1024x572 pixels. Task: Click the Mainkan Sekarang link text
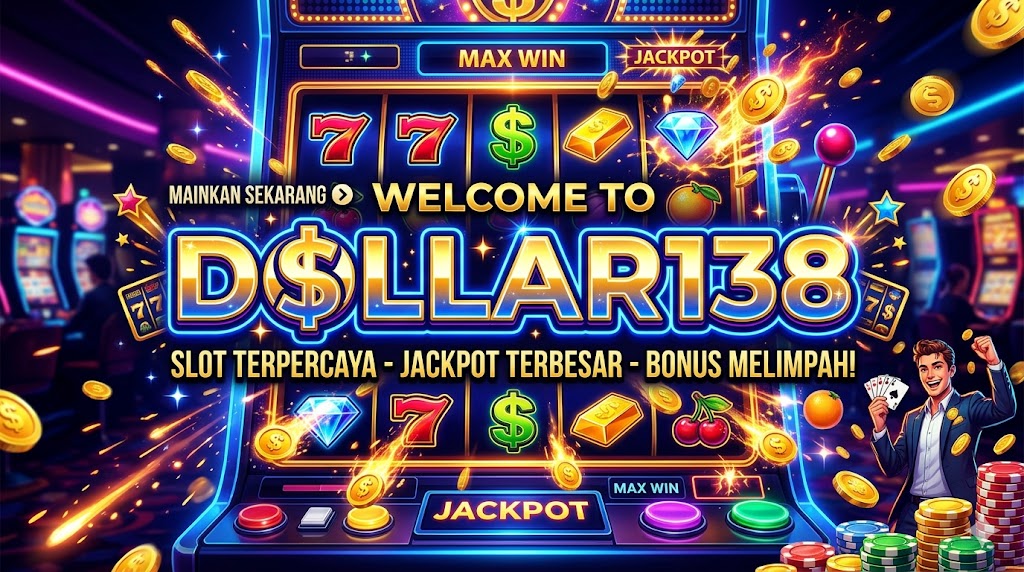pos(247,195)
